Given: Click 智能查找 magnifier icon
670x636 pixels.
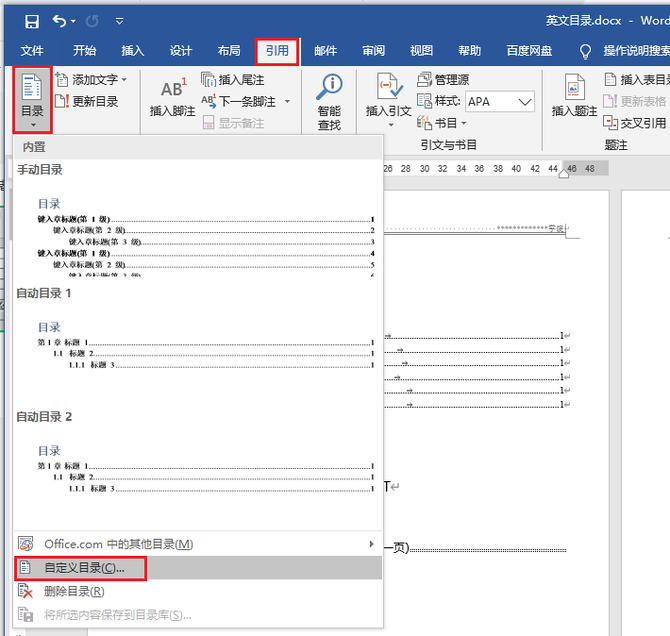Looking at the screenshot, I should [x=329, y=87].
